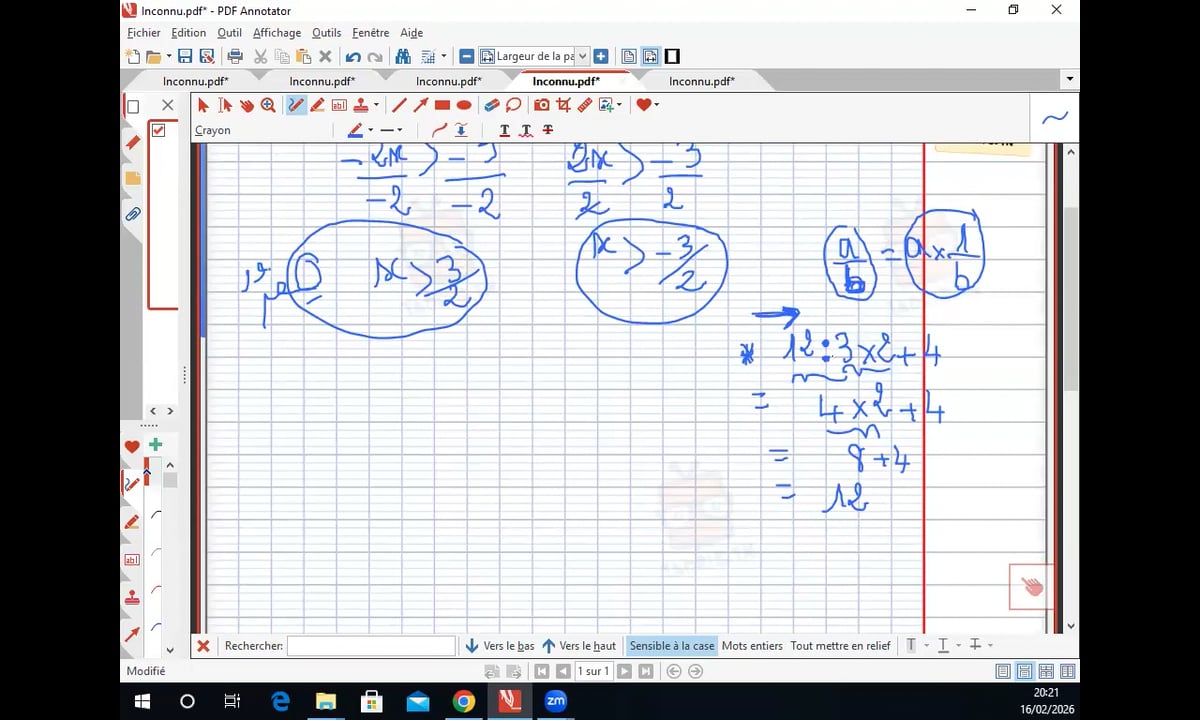Screen dimensions: 1200x720
Task: Select the Pen (Crayon) tool in toolbar
Action: [x=296, y=105]
